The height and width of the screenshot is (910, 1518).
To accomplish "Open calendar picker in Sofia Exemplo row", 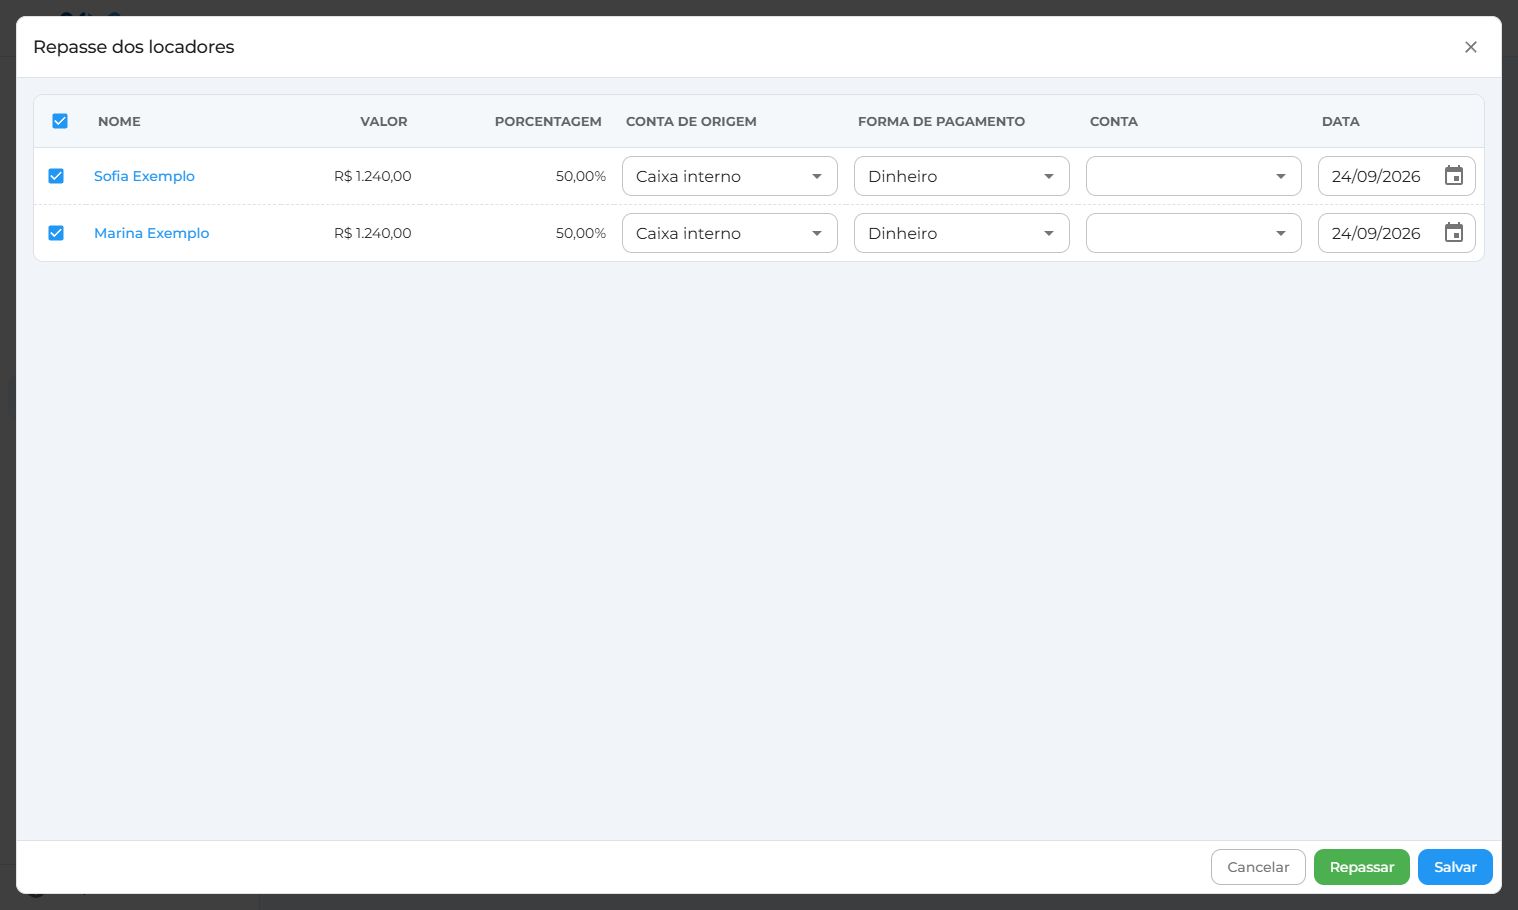I will coord(1454,176).
